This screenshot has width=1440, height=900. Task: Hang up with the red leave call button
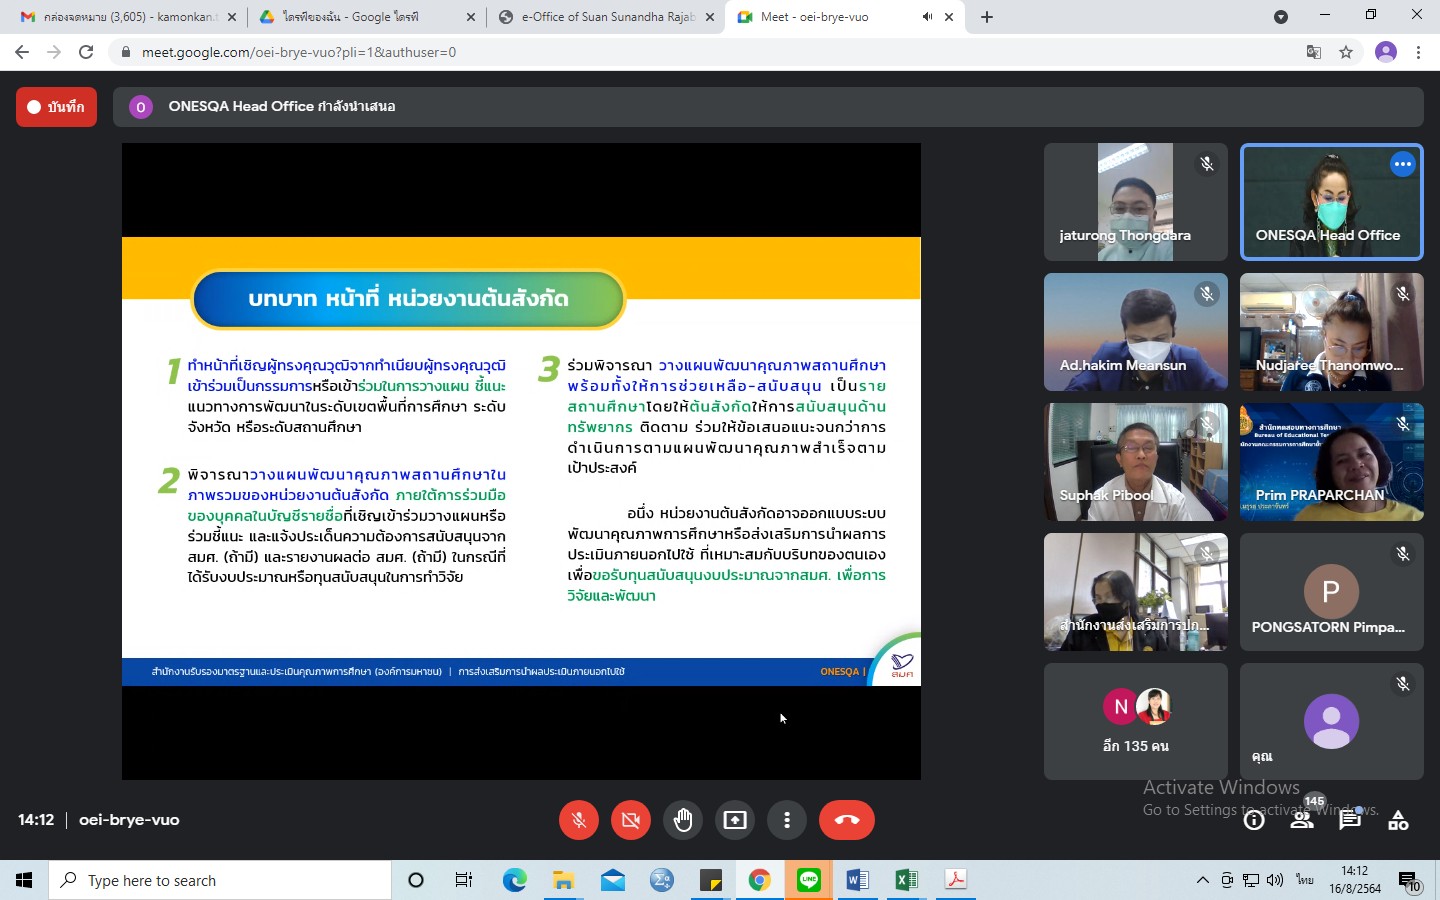pyautogui.click(x=846, y=820)
